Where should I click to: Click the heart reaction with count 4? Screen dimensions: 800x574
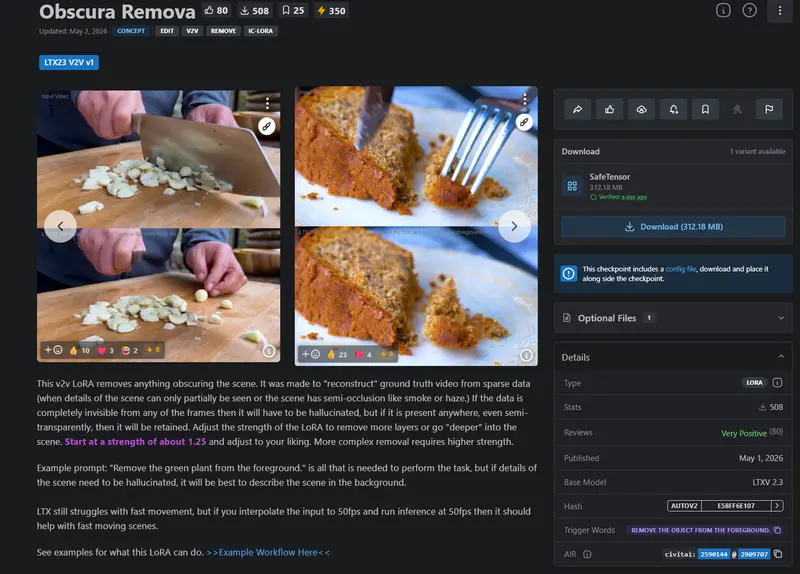(363, 355)
